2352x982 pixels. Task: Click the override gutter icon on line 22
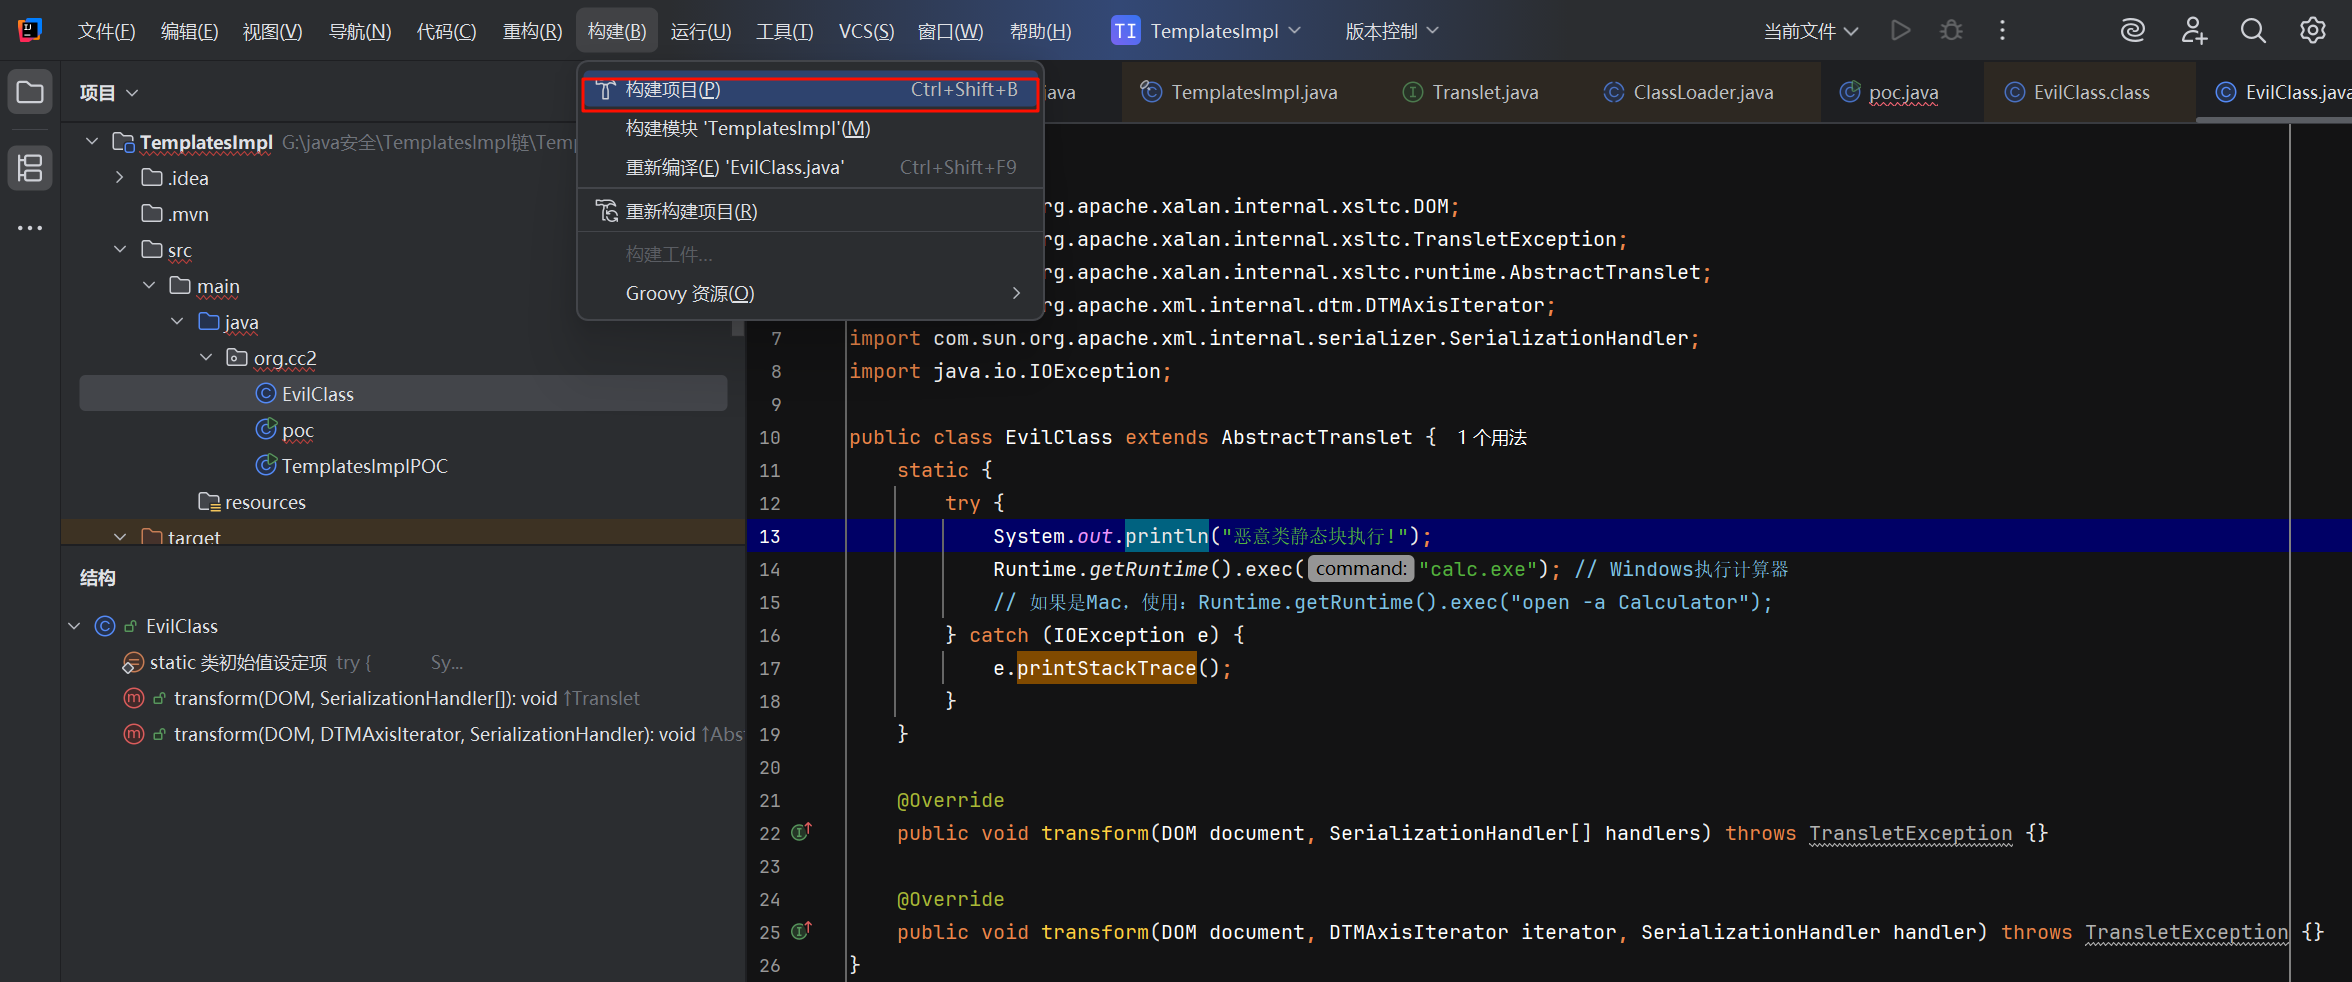click(801, 832)
